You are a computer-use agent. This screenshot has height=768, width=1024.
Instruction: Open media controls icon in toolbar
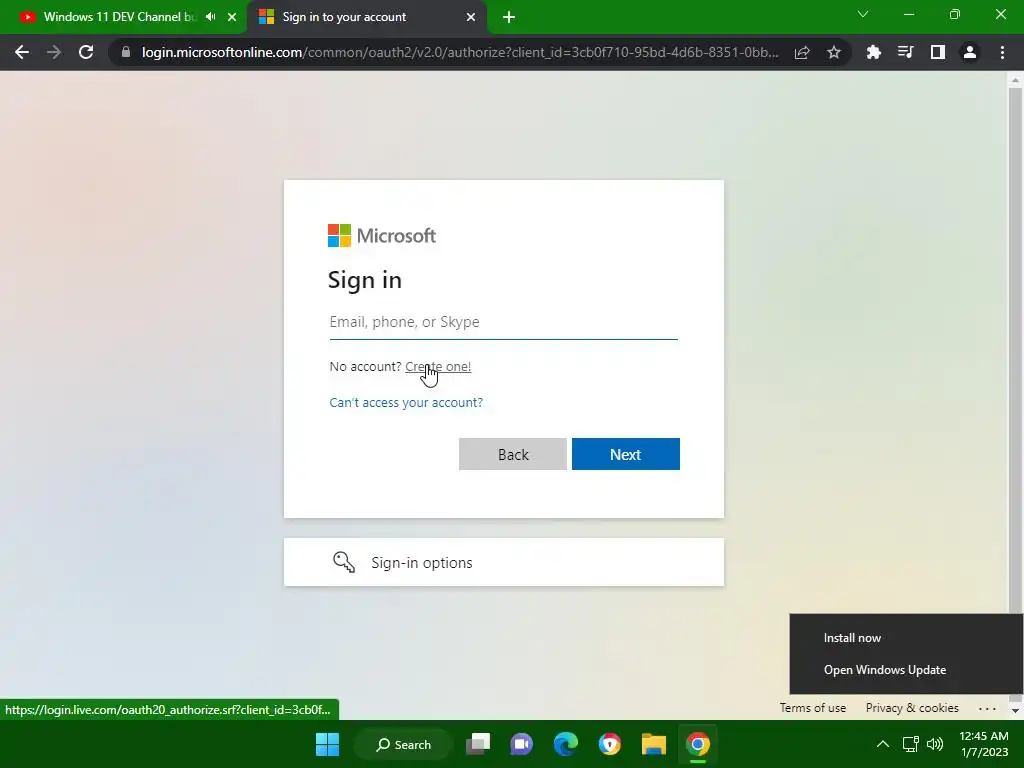coord(905,52)
